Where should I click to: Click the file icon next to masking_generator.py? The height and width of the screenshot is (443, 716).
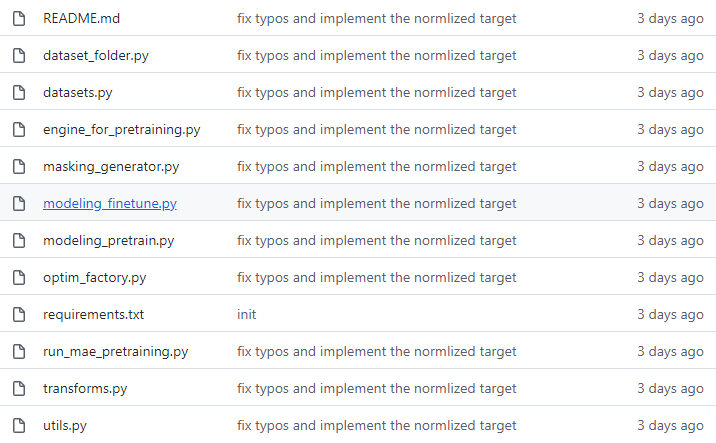(x=18, y=166)
